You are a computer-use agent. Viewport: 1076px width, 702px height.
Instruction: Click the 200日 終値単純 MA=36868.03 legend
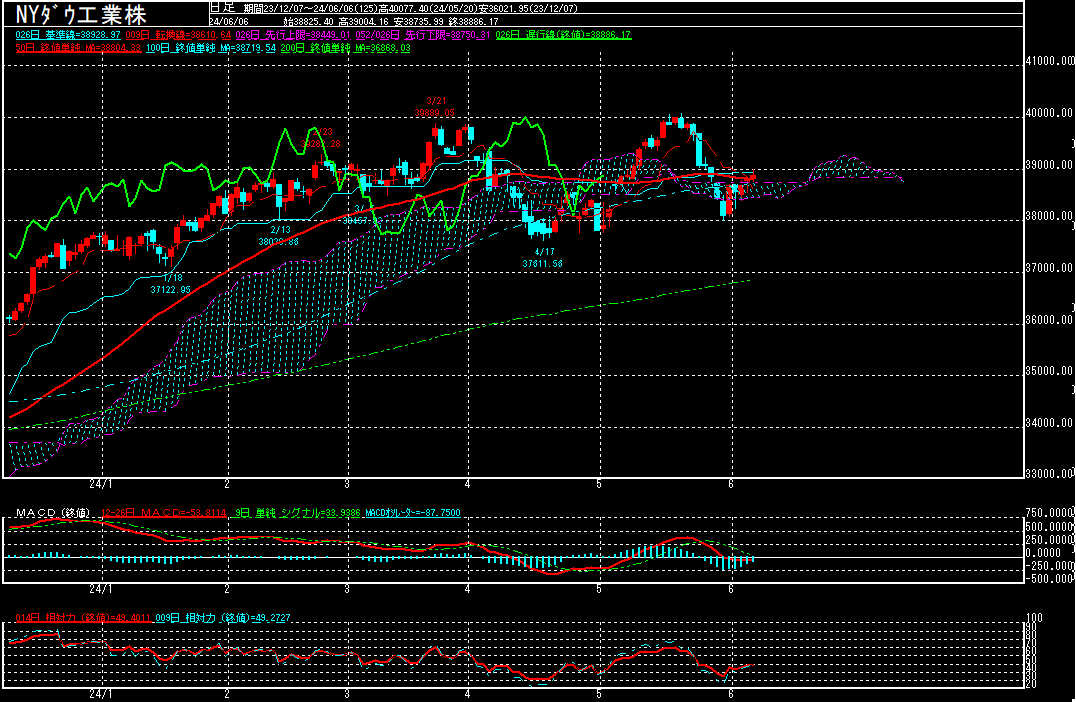[345, 48]
